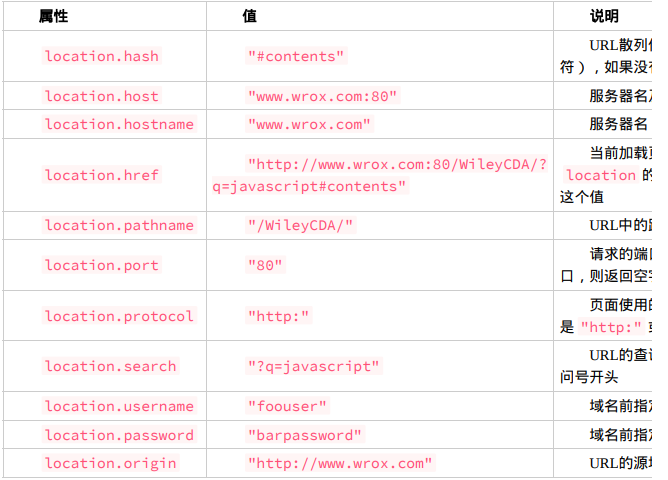Image resolution: width=668 pixels, height=480 pixels.
Task: Click the location.search property code
Action: 110,366
